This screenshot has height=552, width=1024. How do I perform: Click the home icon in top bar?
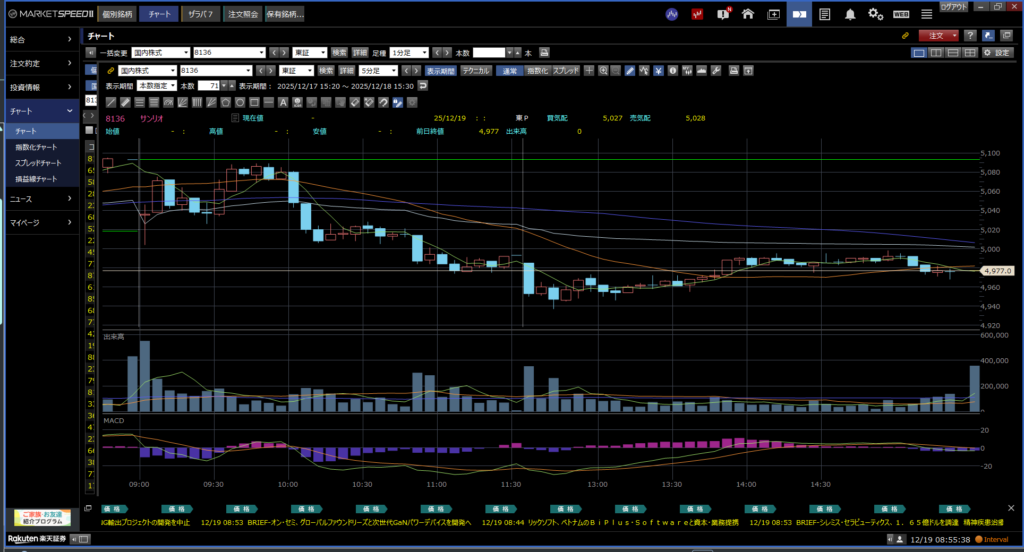click(749, 14)
